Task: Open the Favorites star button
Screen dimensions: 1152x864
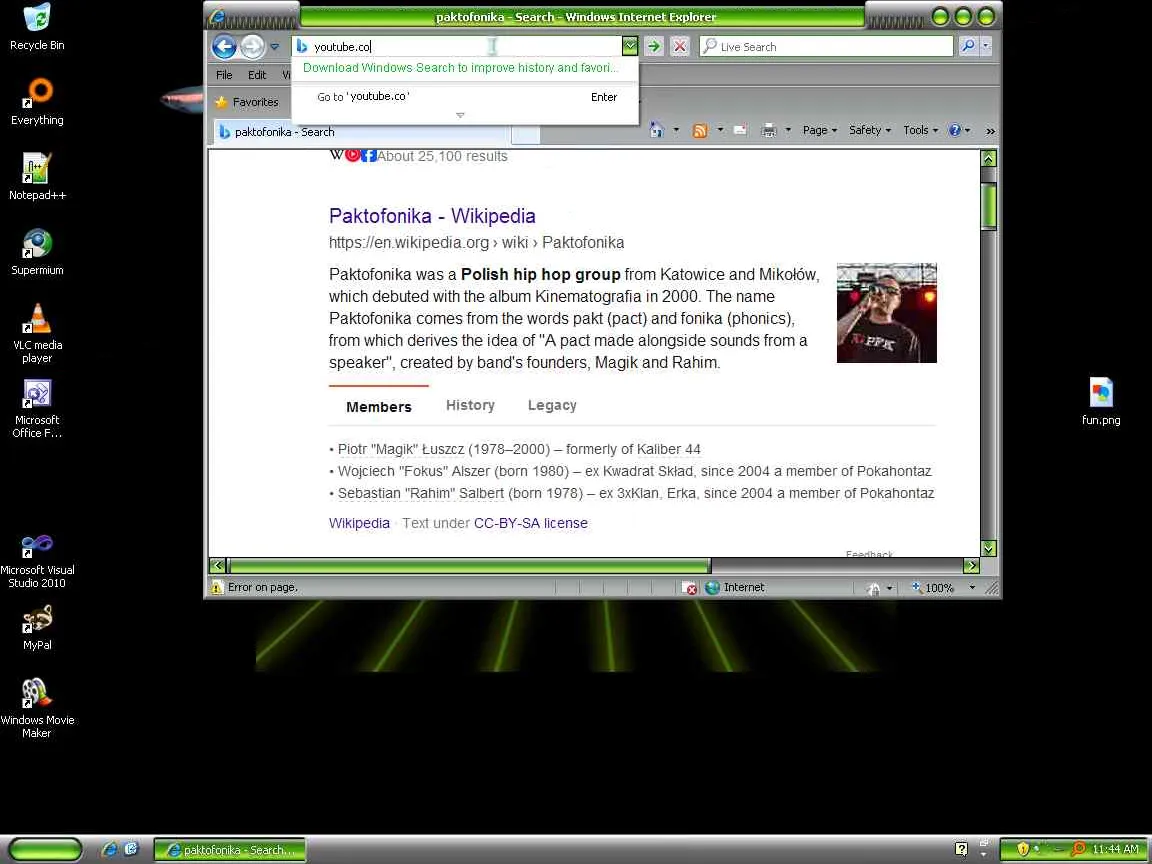Action: tap(247, 102)
